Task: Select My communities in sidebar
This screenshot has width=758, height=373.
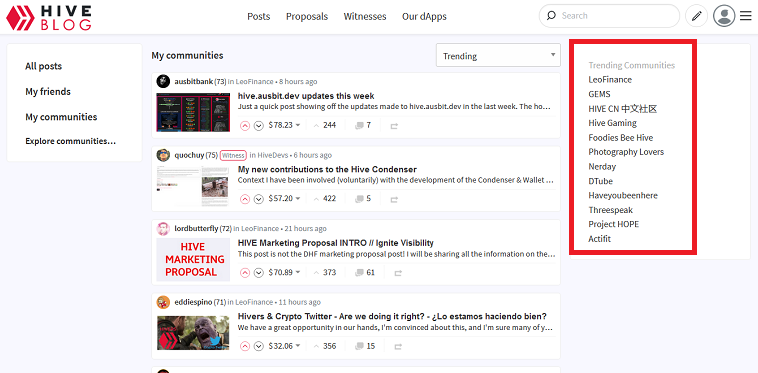Action: (x=61, y=117)
